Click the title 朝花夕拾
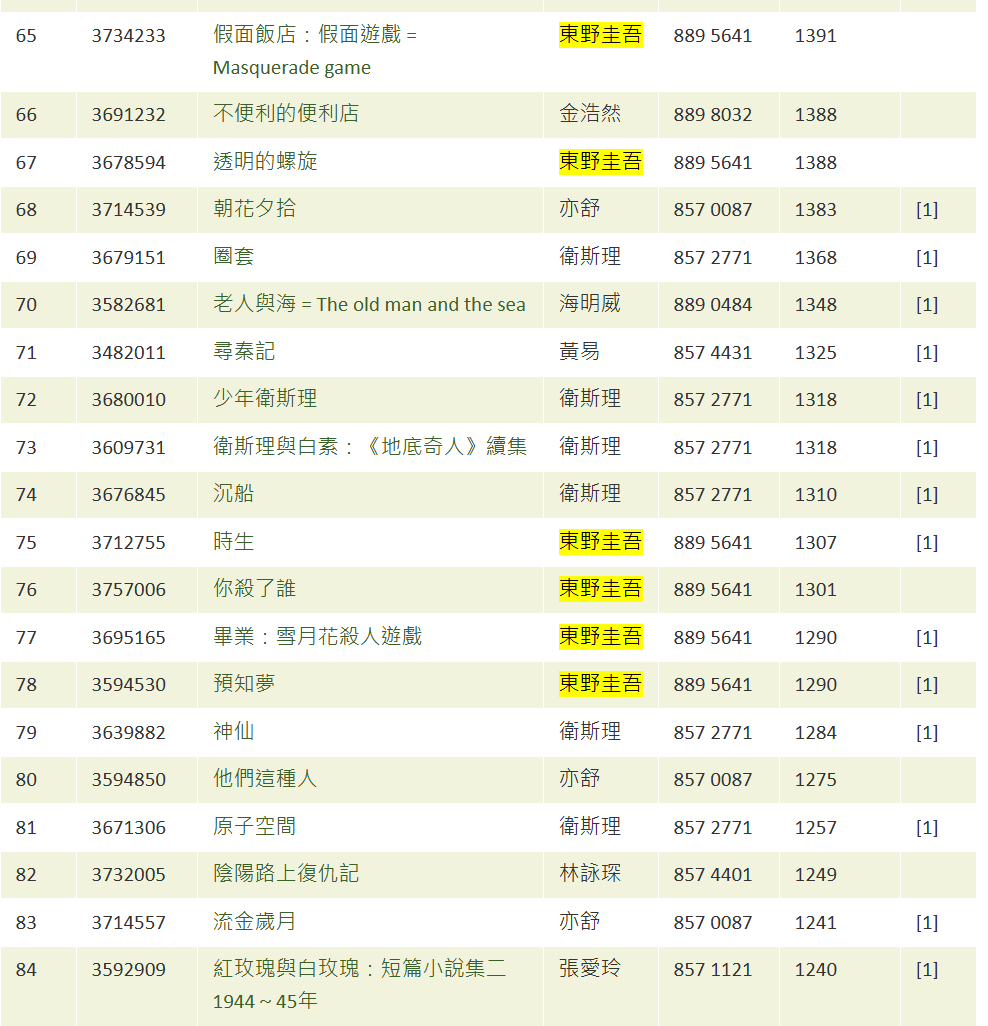 tap(255, 209)
